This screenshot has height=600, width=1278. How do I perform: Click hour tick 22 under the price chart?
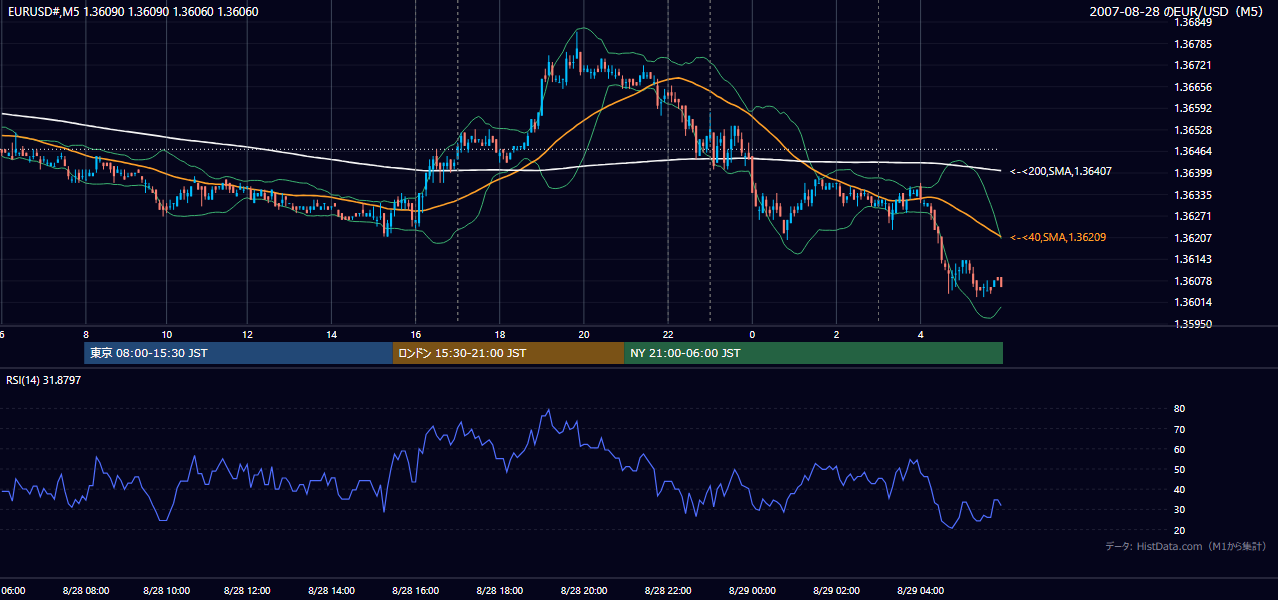click(668, 335)
